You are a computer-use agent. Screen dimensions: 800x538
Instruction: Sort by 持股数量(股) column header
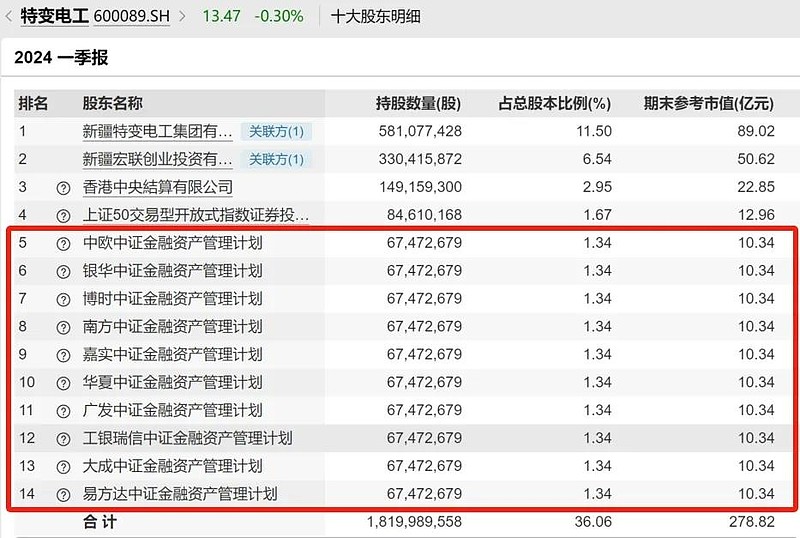coord(418,103)
